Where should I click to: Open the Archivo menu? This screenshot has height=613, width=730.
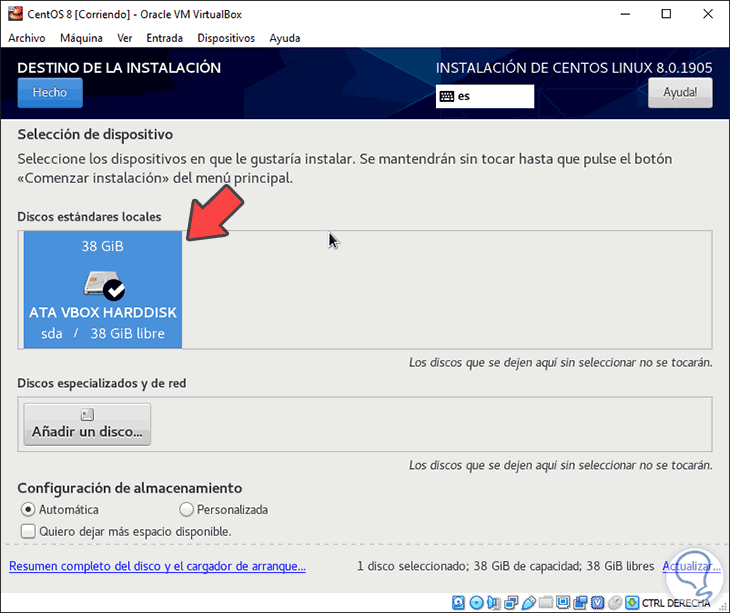click(x=27, y=38)
